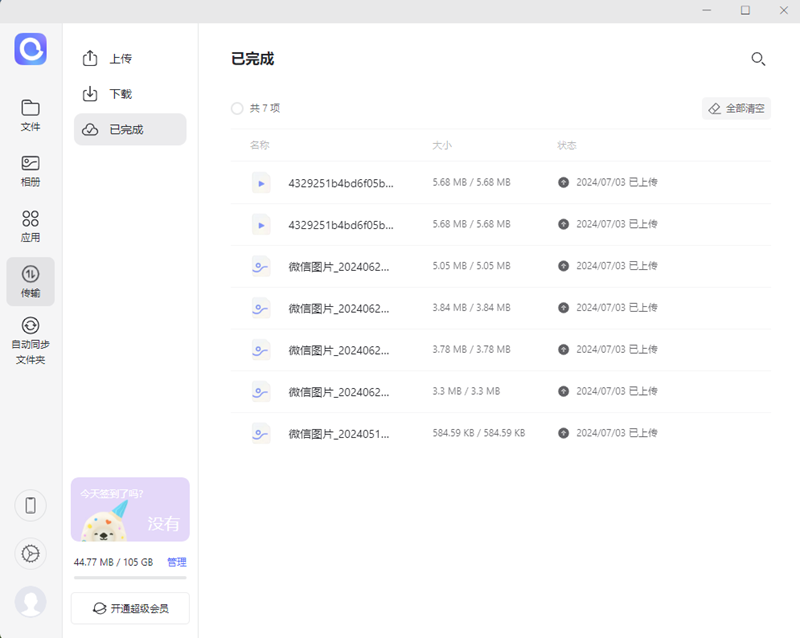
Task: Open the mobile device panel icon
Action: tap(30, 506)
